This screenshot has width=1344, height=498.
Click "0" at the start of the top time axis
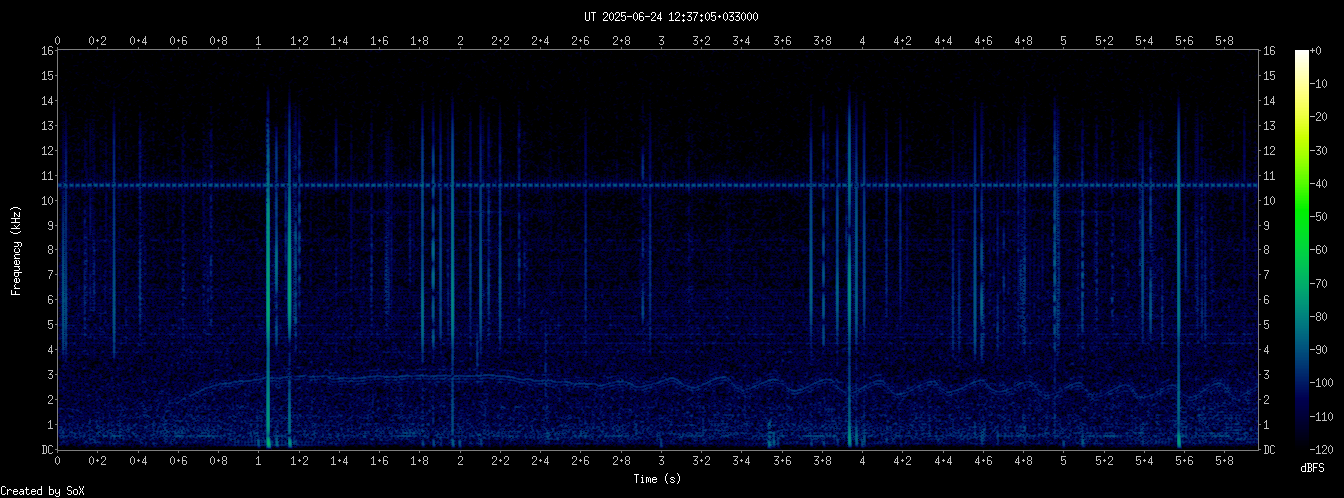(x=58, y=41)
